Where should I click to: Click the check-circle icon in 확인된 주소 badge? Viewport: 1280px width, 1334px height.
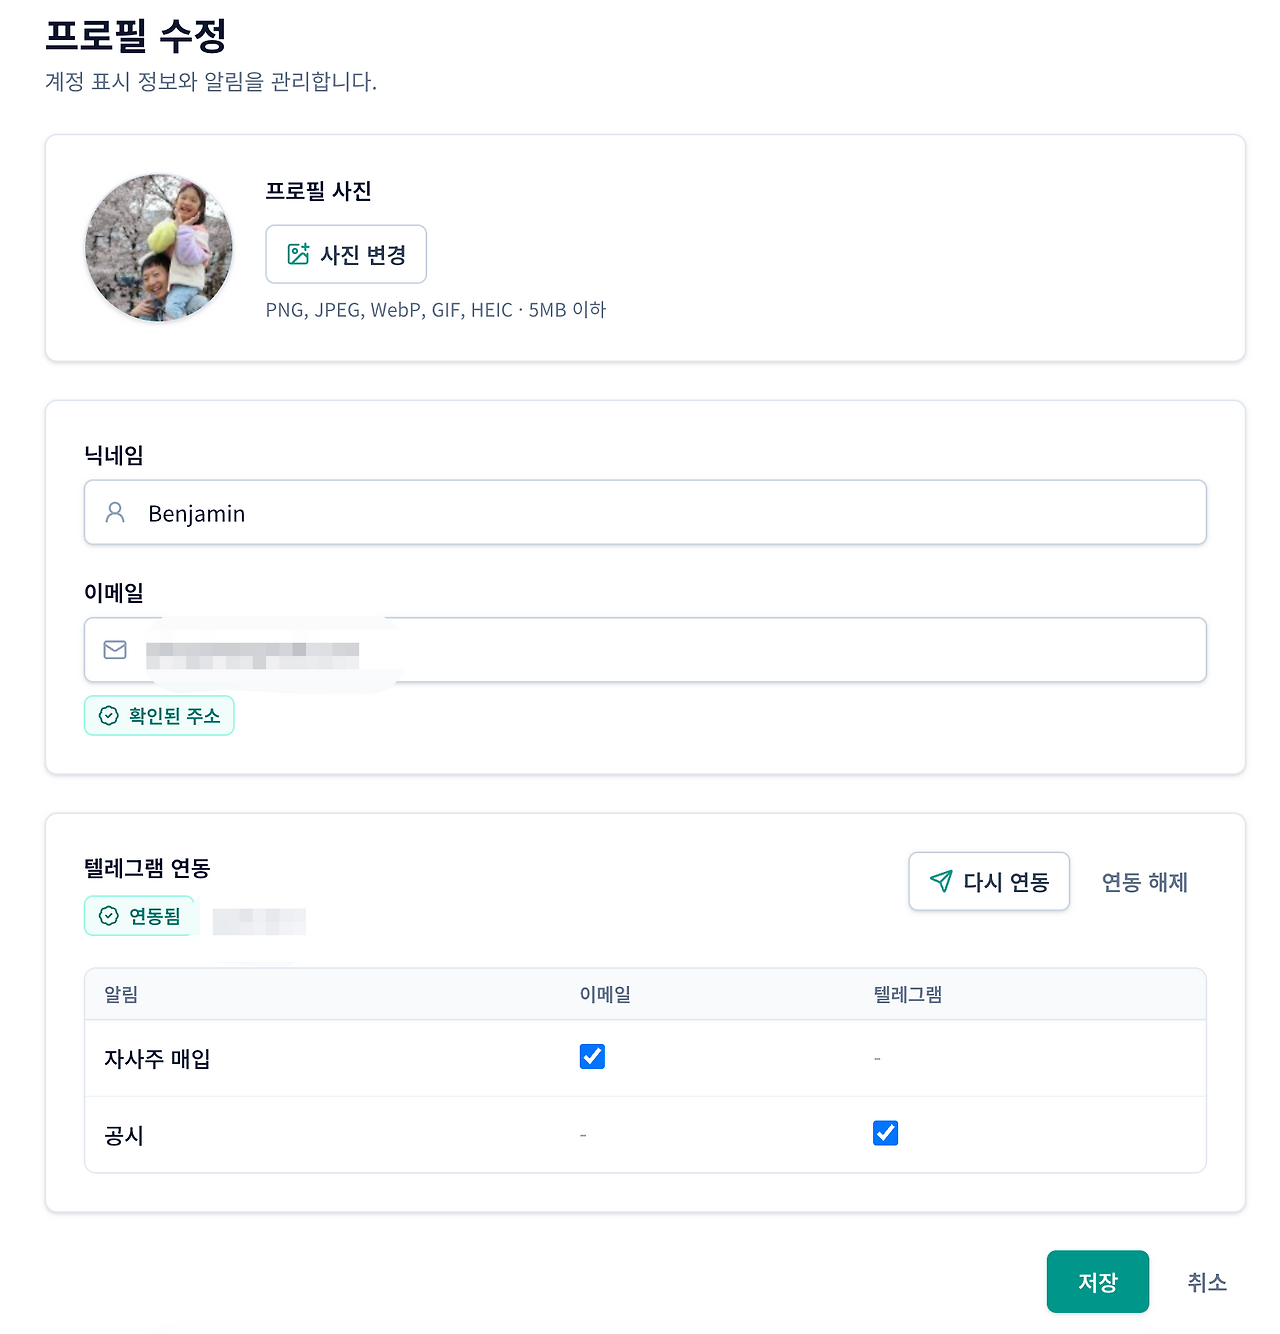109,716
